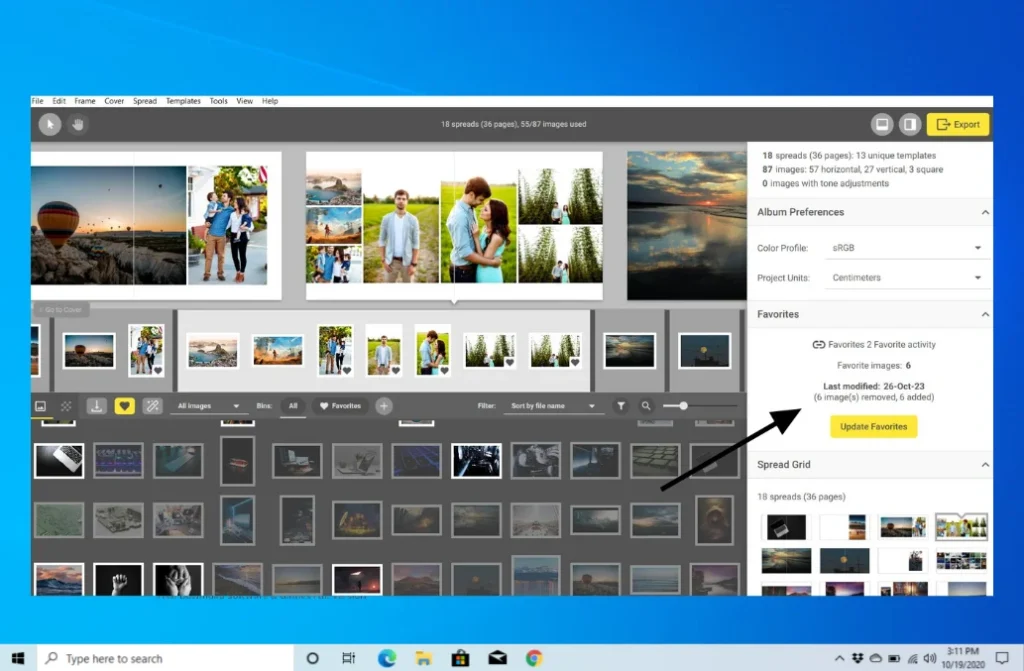Adjust the thumbnail zoom slider
The width and height of the screenshot is (1024, 671).
(684, 406)
